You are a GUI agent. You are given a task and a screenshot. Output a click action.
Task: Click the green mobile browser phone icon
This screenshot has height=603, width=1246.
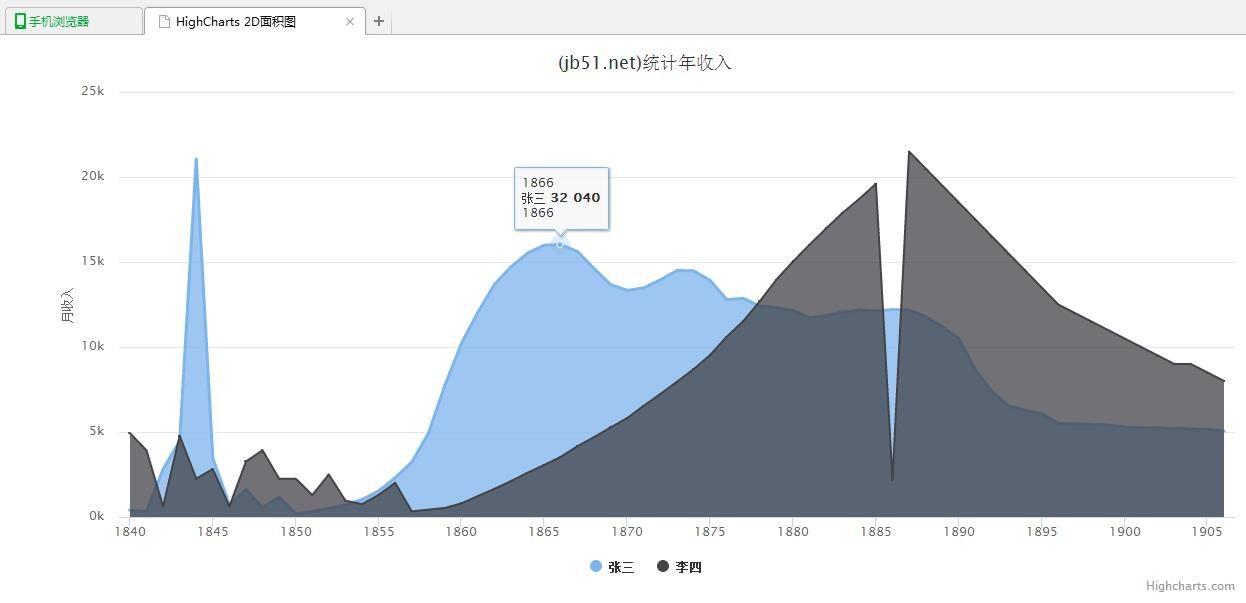coord(20,21)
